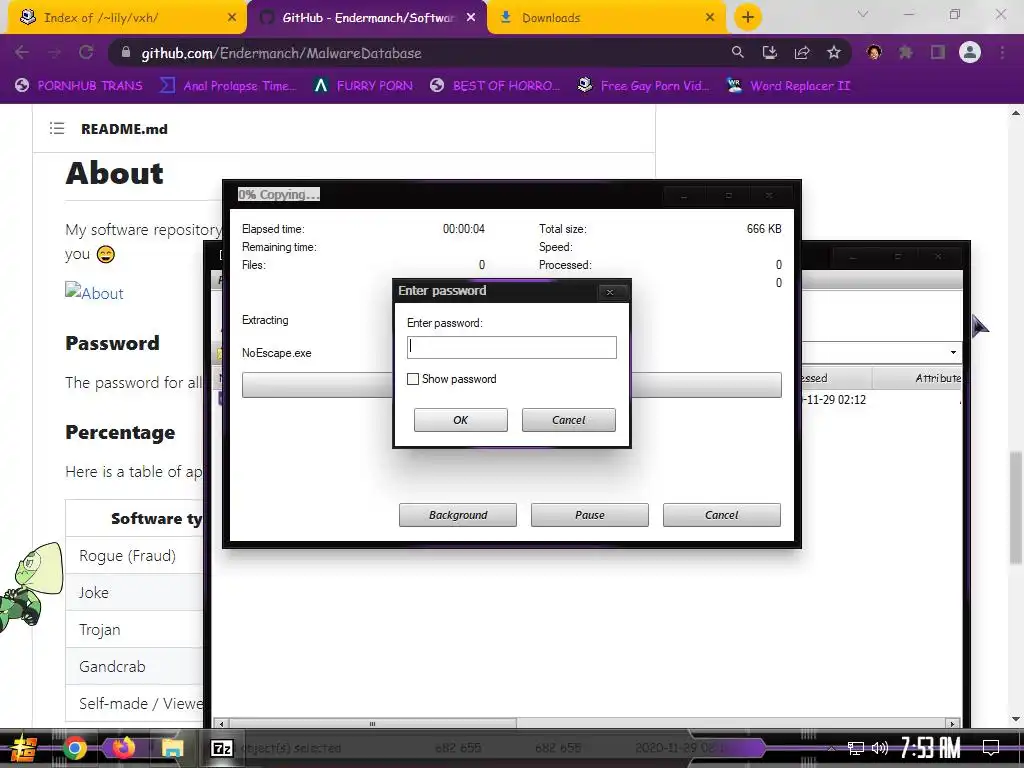Click the About image link

[x=94, y=293]
